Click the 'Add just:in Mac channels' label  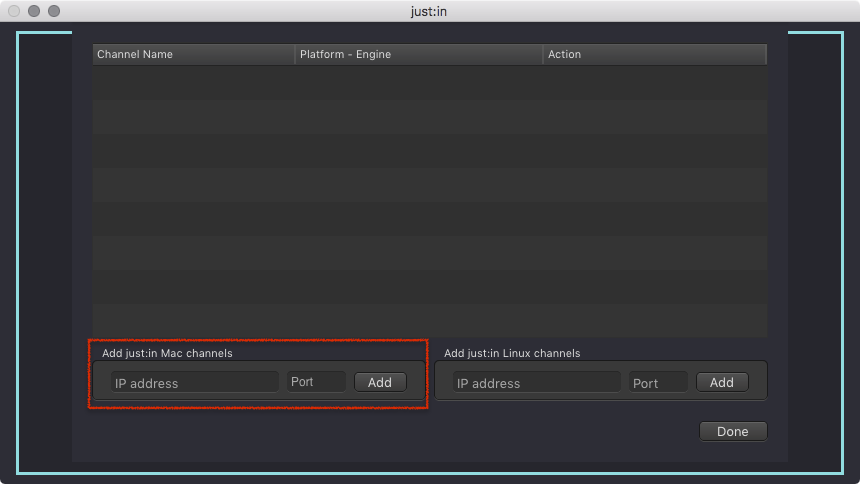167,353
